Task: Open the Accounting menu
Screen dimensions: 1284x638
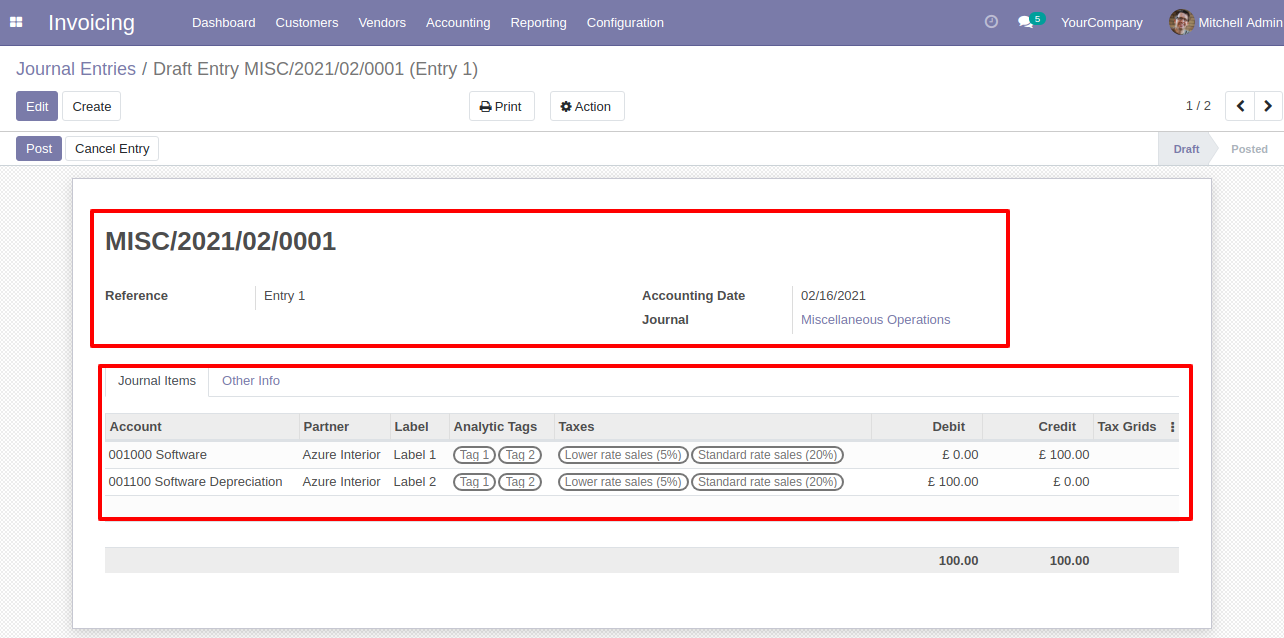Action: pos(457,22)
